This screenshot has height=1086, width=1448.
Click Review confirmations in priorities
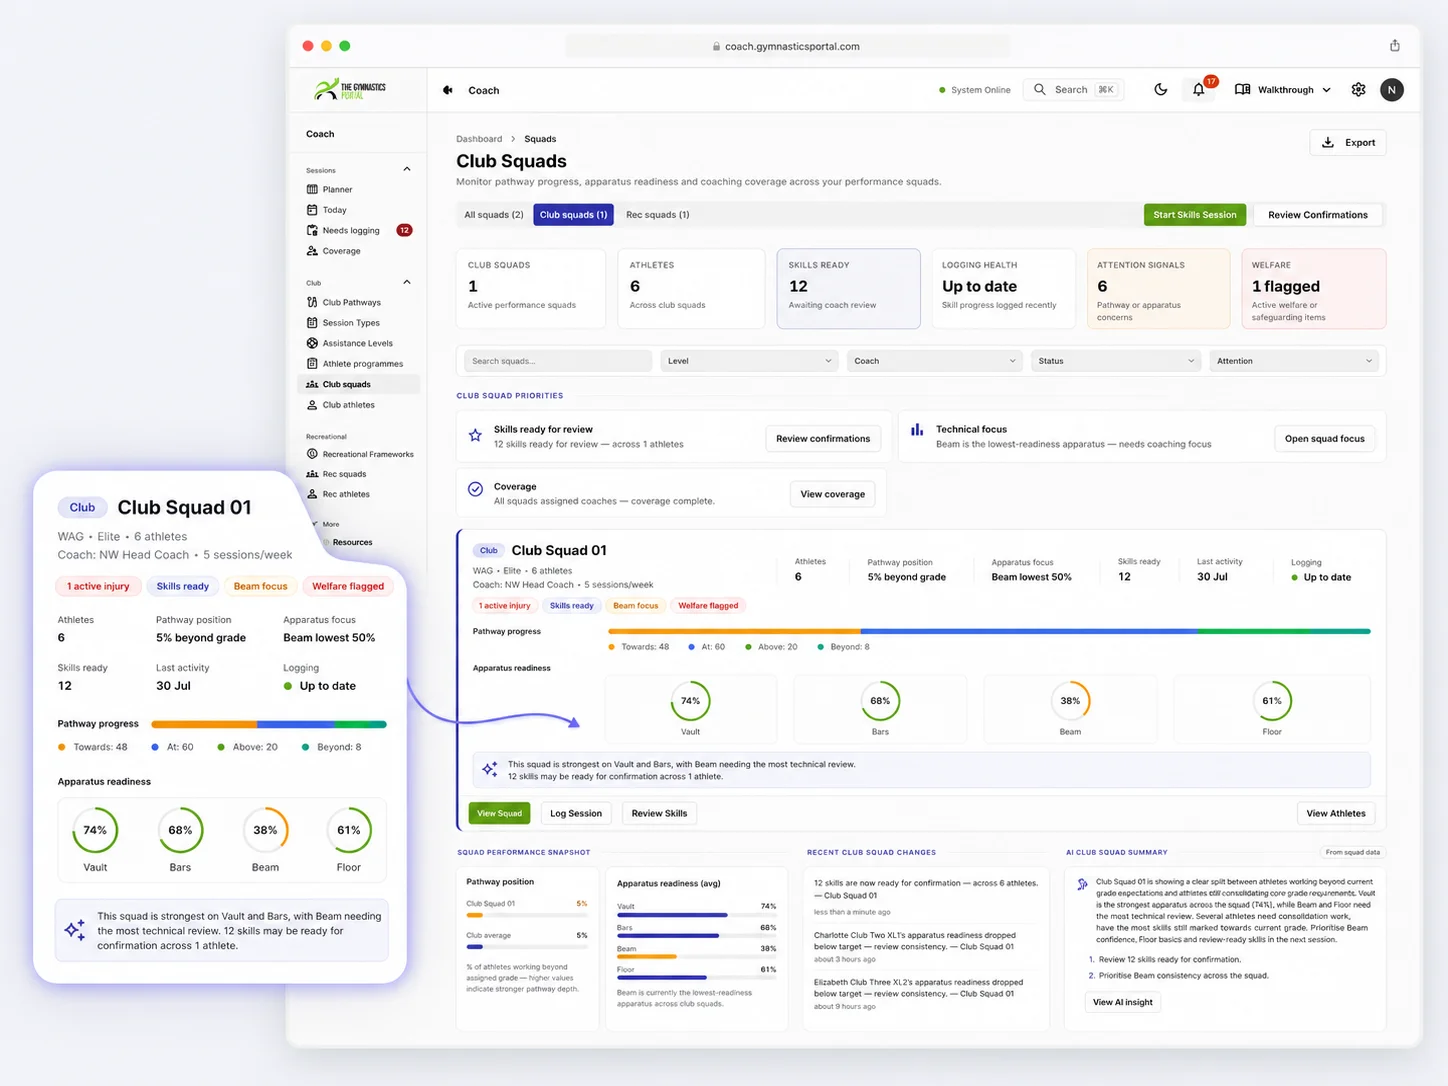tap(823, 438)
